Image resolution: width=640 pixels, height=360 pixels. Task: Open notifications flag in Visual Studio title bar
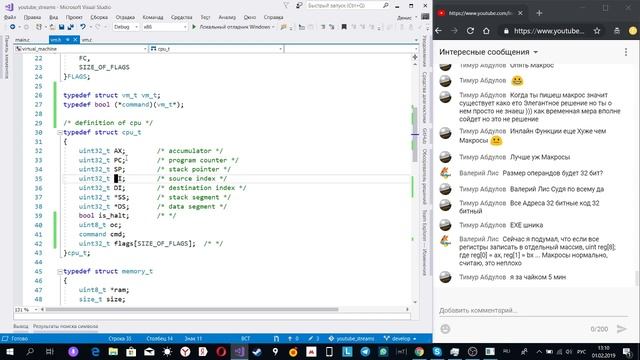point(286,5)
